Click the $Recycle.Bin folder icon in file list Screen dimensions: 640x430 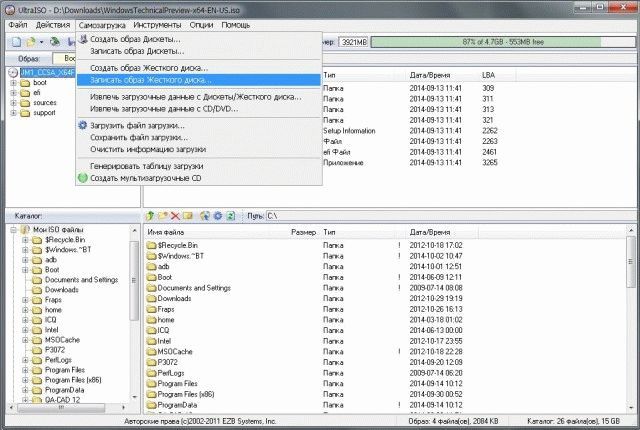point(152,245)
